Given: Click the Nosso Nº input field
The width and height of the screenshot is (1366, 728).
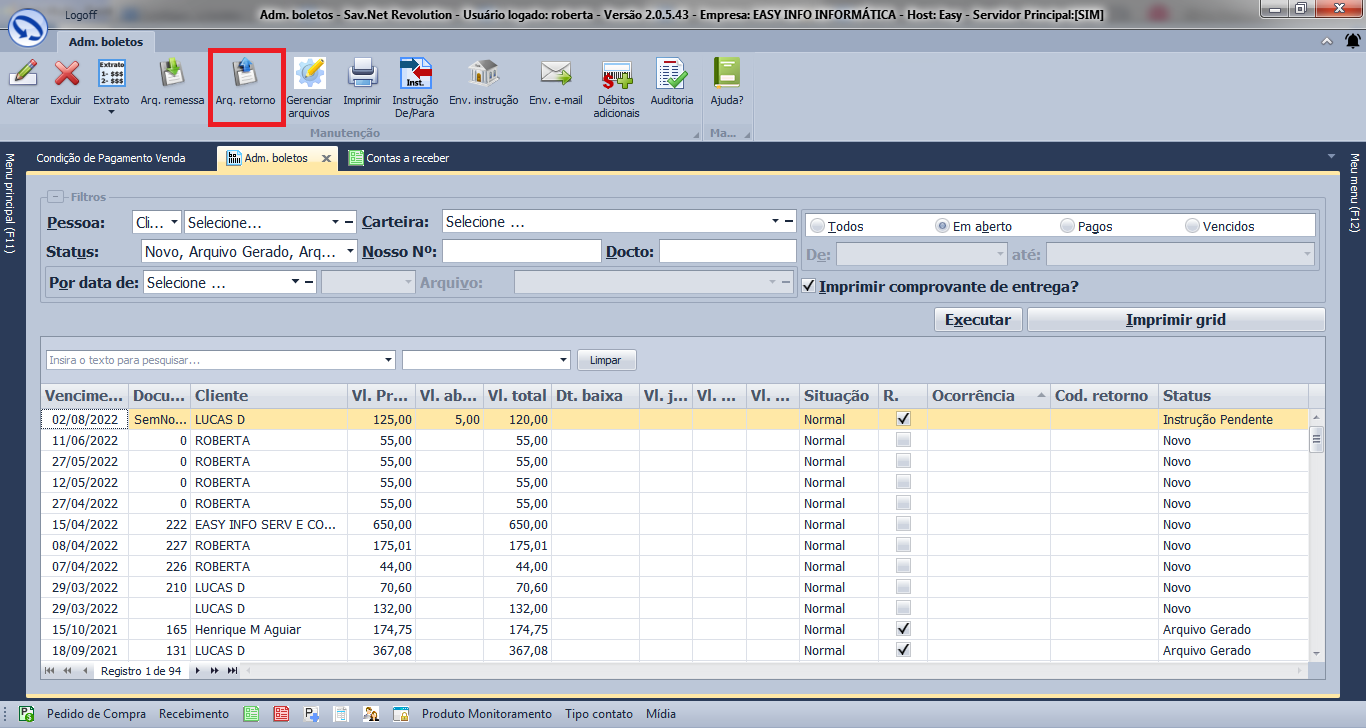Looking at the screenshot, I should click(x=521, y=252).
